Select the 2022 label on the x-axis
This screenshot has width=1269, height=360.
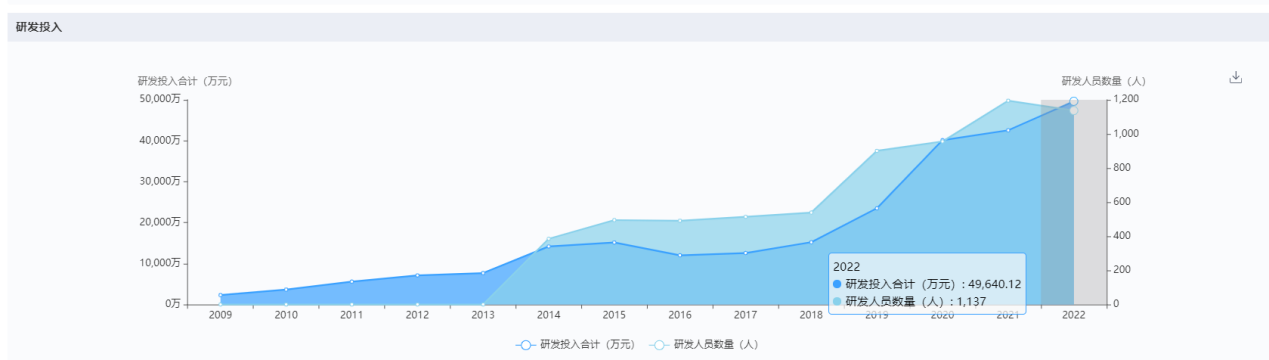click(1073, 315)
